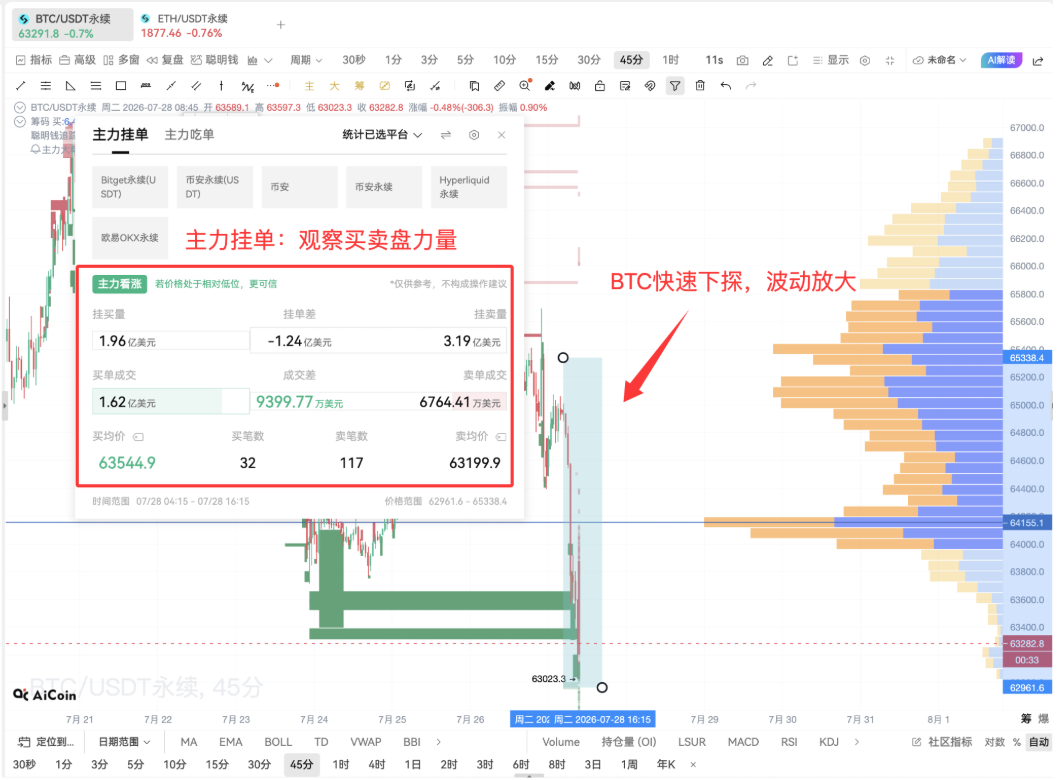
Task: Take a chart screenshot with camera icon
Action: pos(743,60)
